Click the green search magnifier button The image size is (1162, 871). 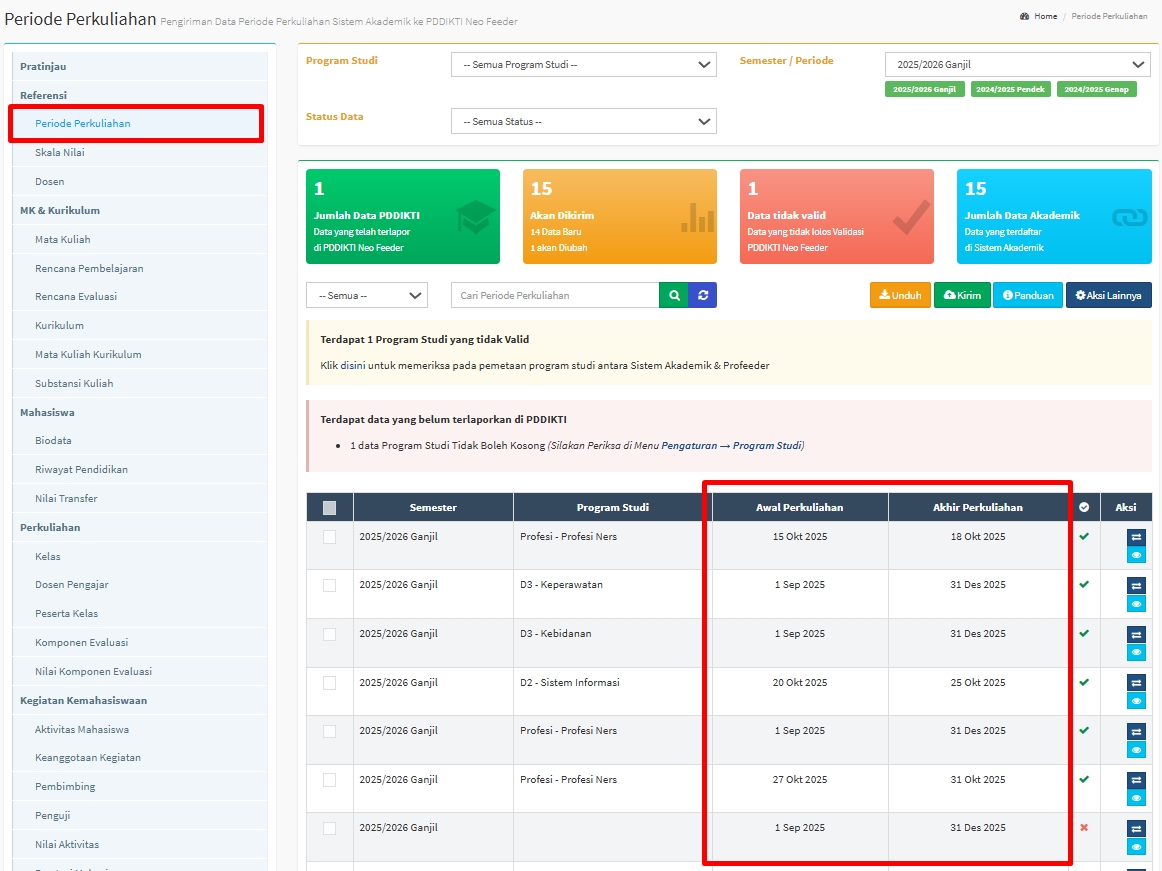(674, 295)
